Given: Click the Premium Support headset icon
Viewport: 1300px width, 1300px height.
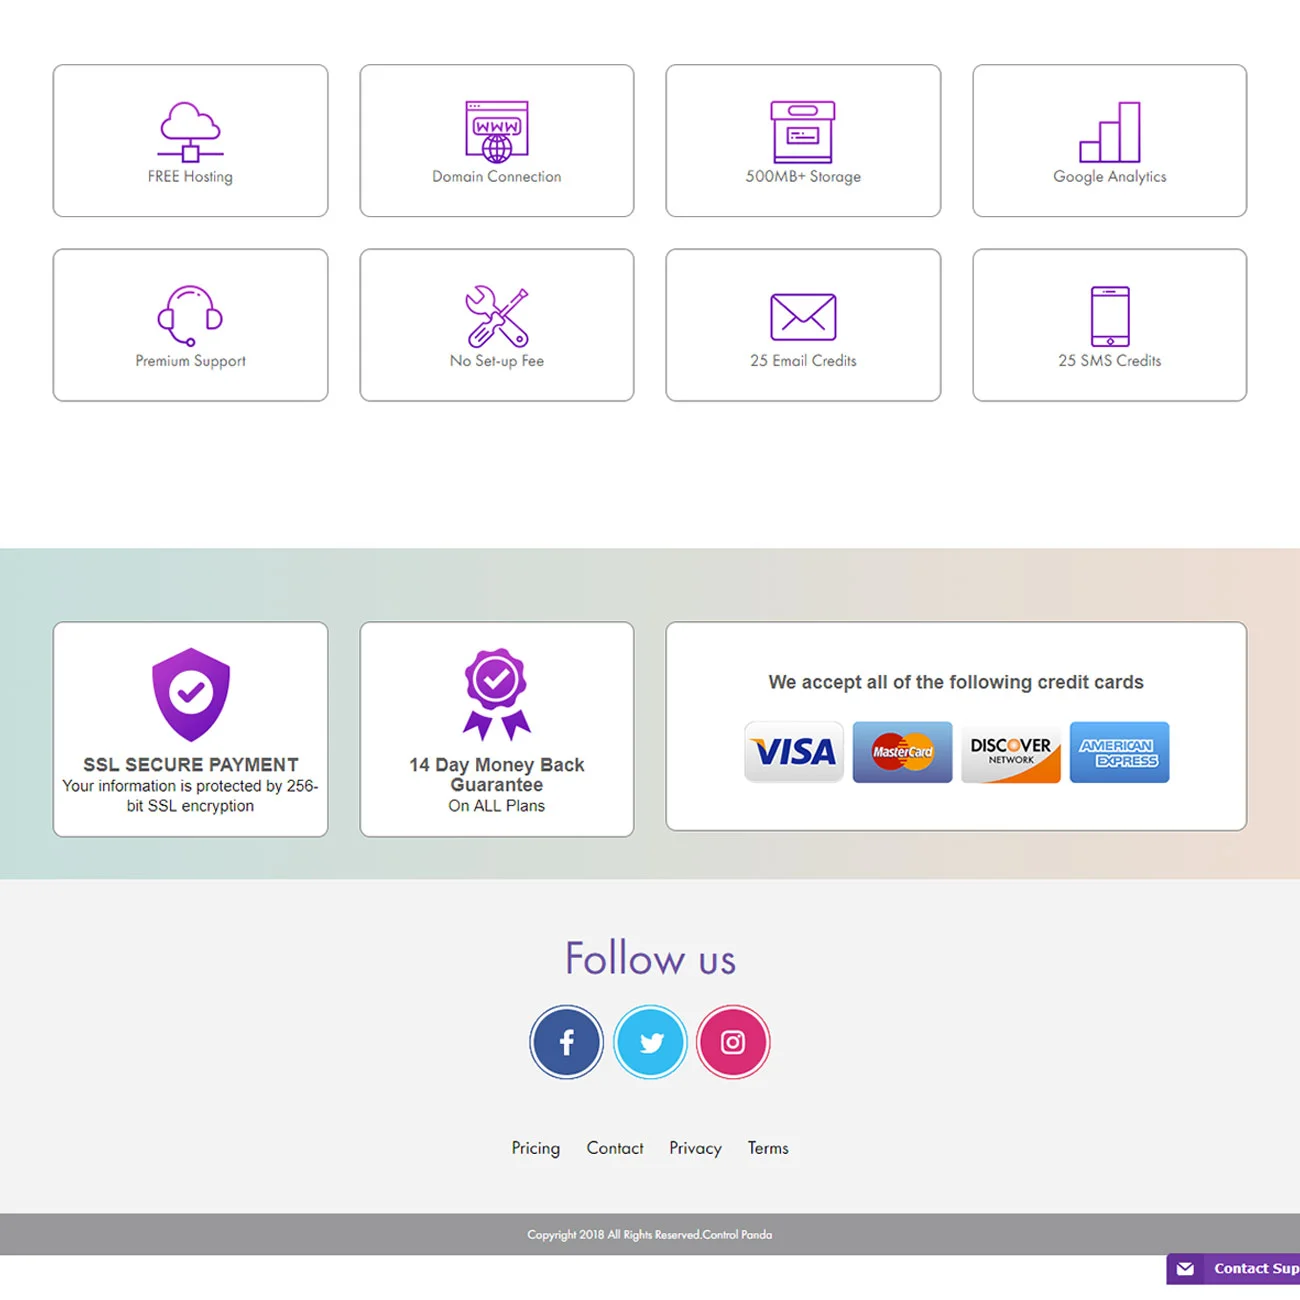Looking at the screenshot, I should point(190,315).
